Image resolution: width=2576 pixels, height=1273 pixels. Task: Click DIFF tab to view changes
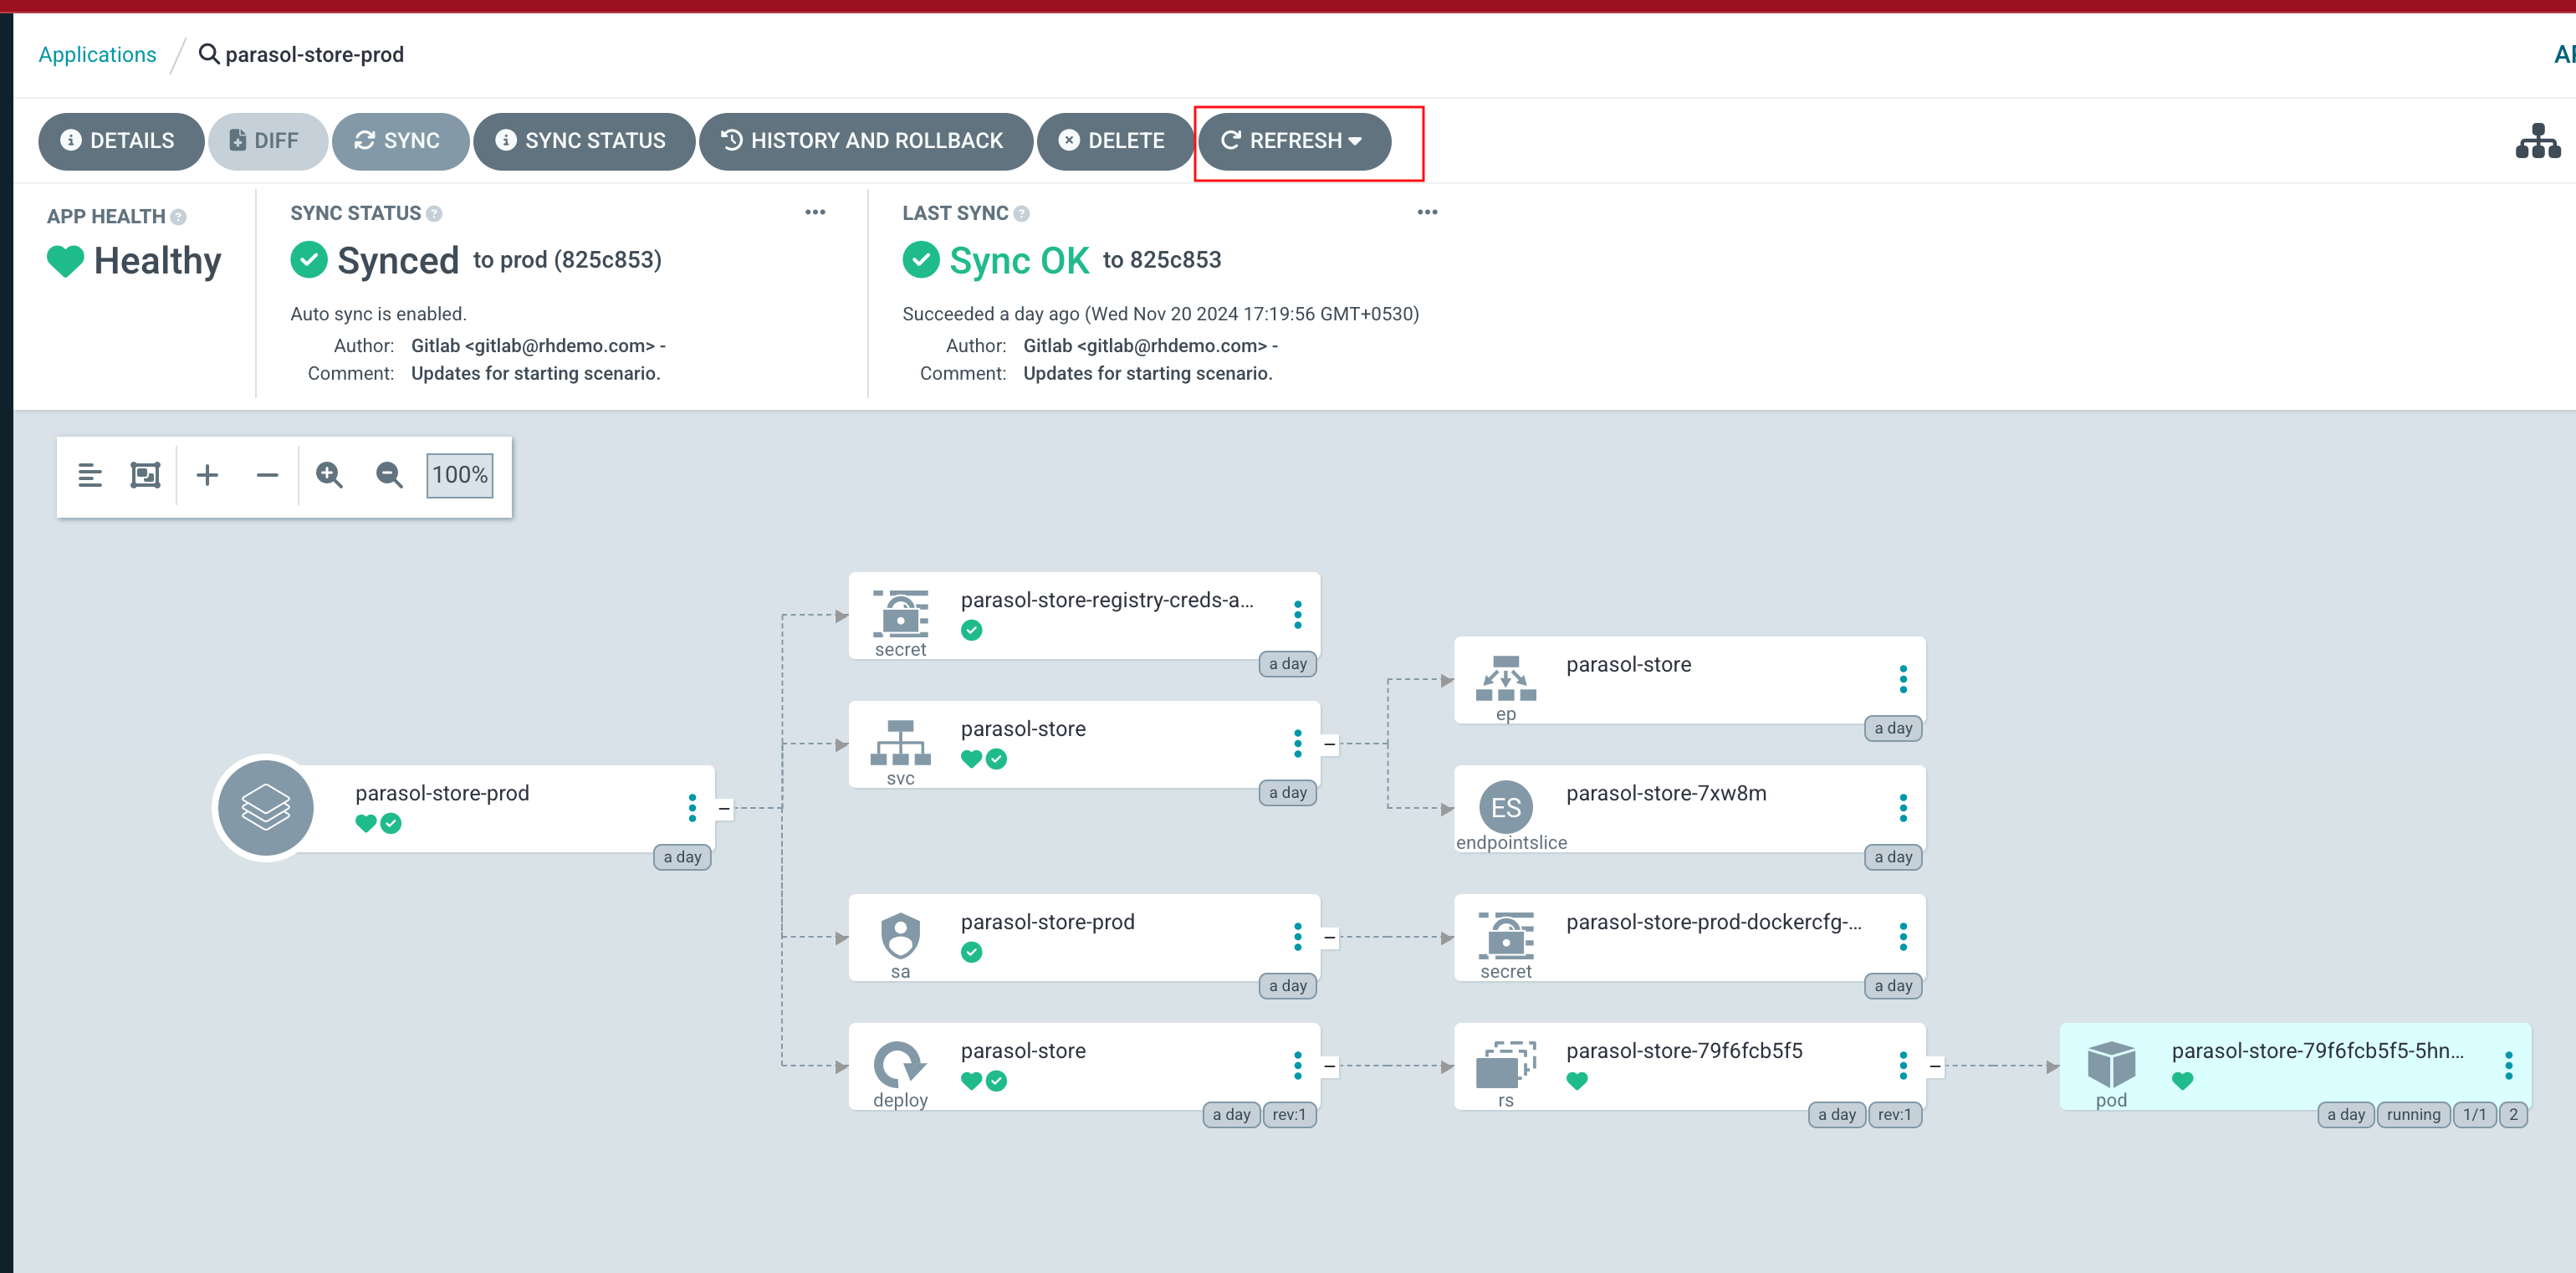(x=266, y=140)
